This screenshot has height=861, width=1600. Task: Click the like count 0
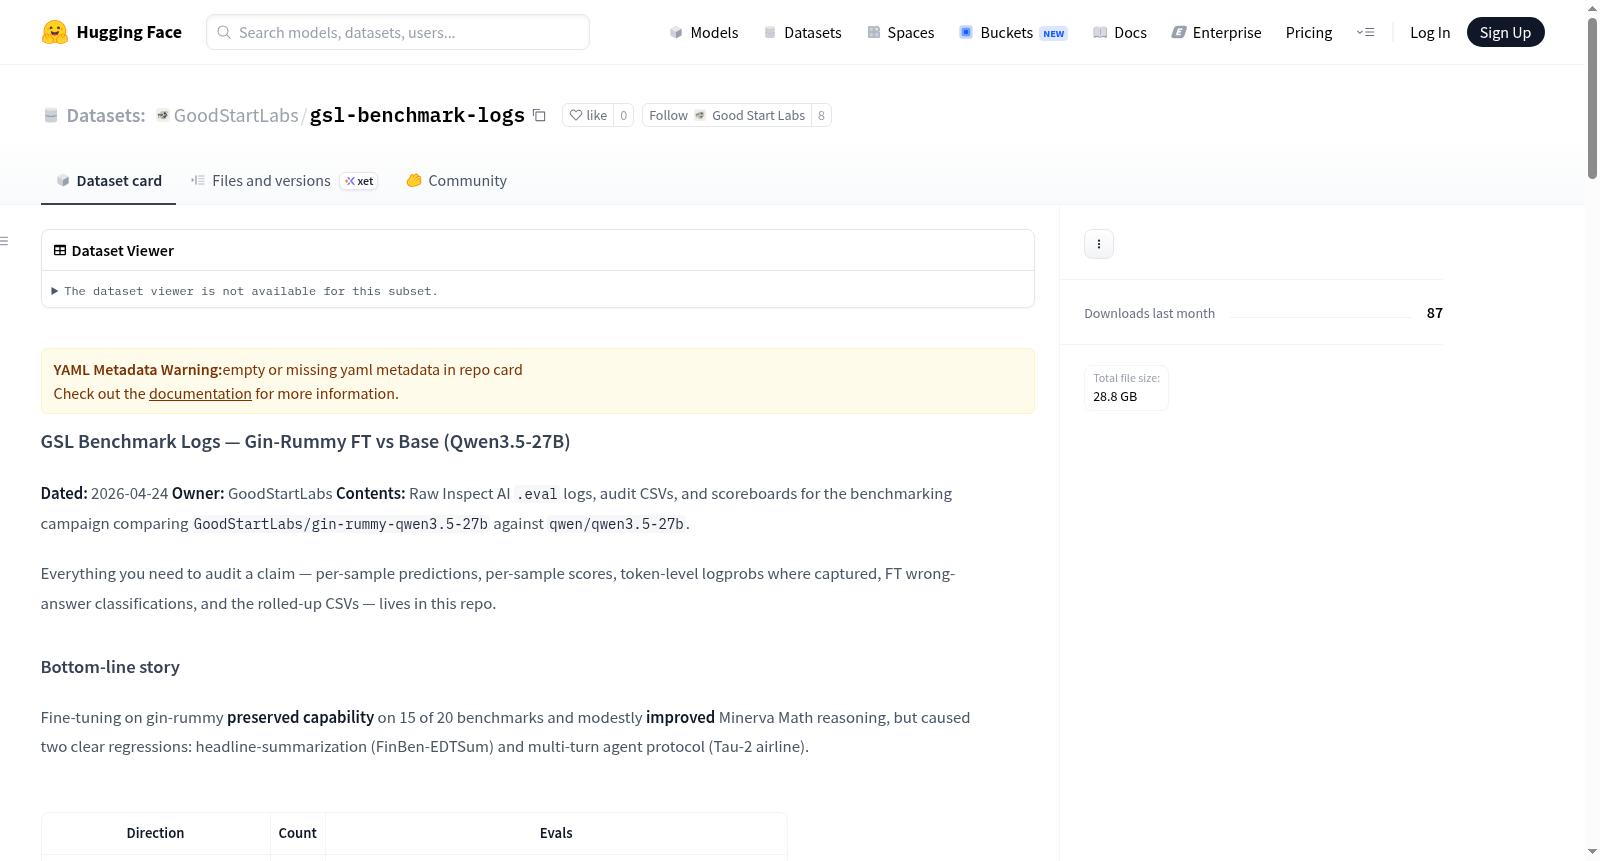(623, 115)
